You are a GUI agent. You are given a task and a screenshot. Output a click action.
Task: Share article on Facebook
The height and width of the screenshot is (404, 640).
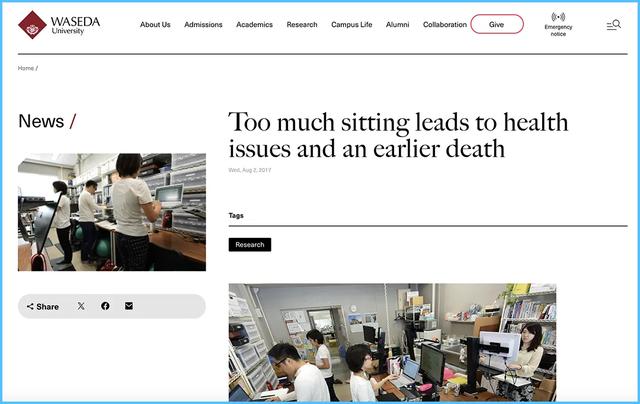[x=105, y=306]
